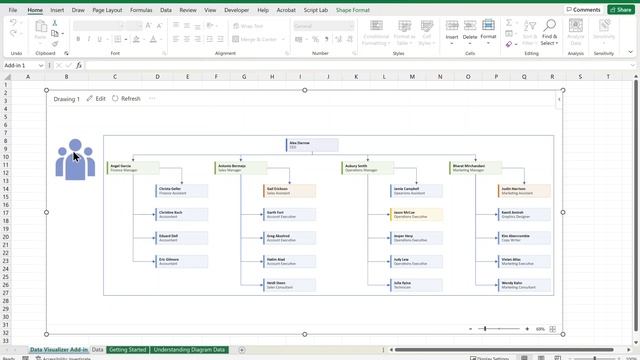Click the diagram zoom out minus button
Screen dimensions: 640x360
[471, 329]
